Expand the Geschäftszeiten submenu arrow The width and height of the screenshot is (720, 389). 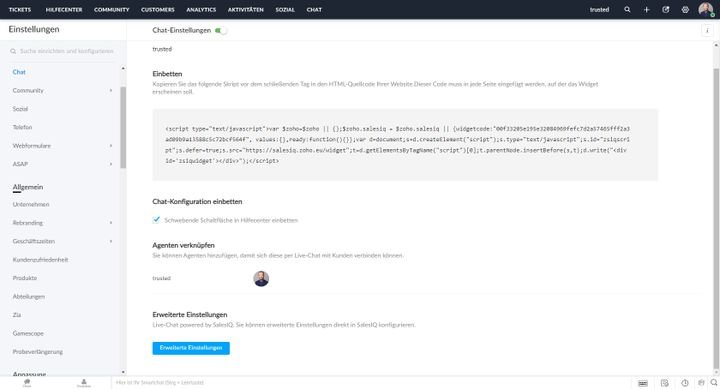(111, 241)
